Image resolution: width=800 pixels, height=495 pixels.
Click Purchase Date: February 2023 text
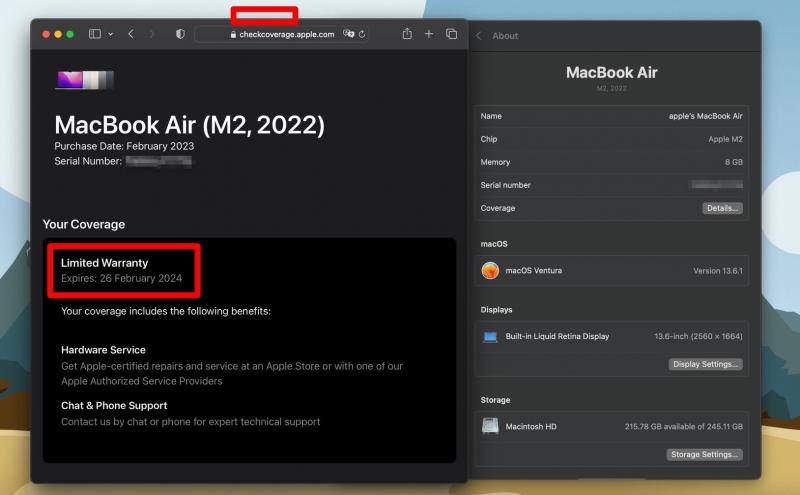(x=124, y=146)
